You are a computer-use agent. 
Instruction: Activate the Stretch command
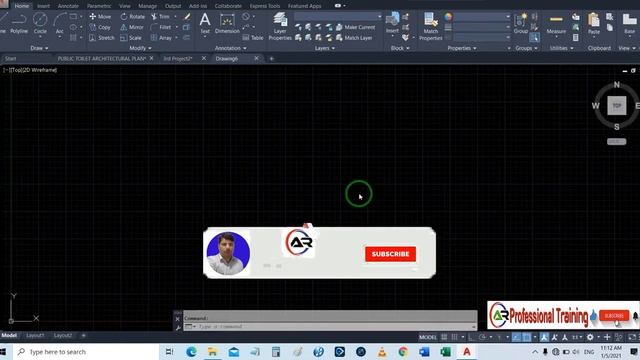click(102, 38)
